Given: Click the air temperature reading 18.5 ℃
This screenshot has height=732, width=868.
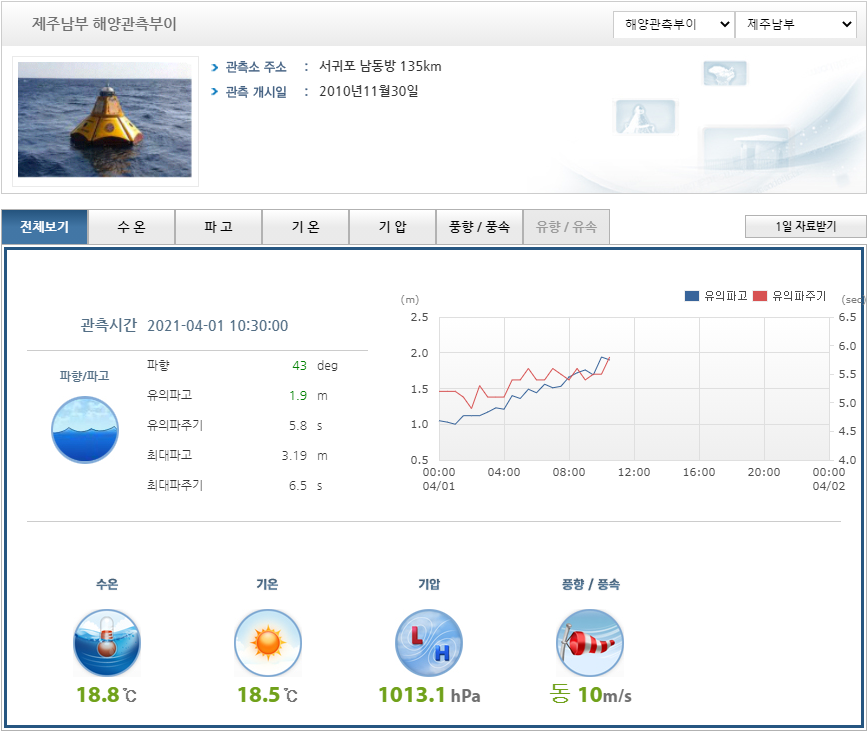Looking at the screenshot, I should (x=268, y=695).
